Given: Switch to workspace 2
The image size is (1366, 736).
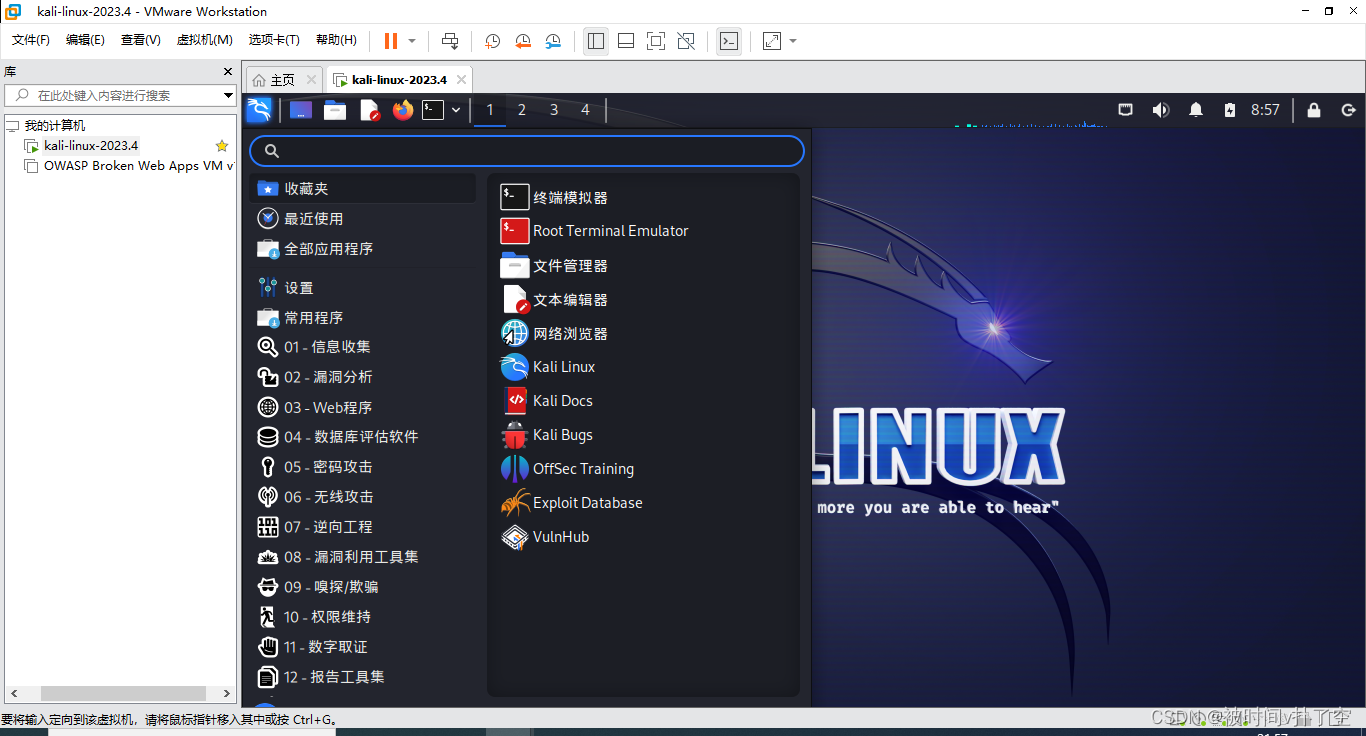Looking at the screenshot, I should (x=522, y=110).
